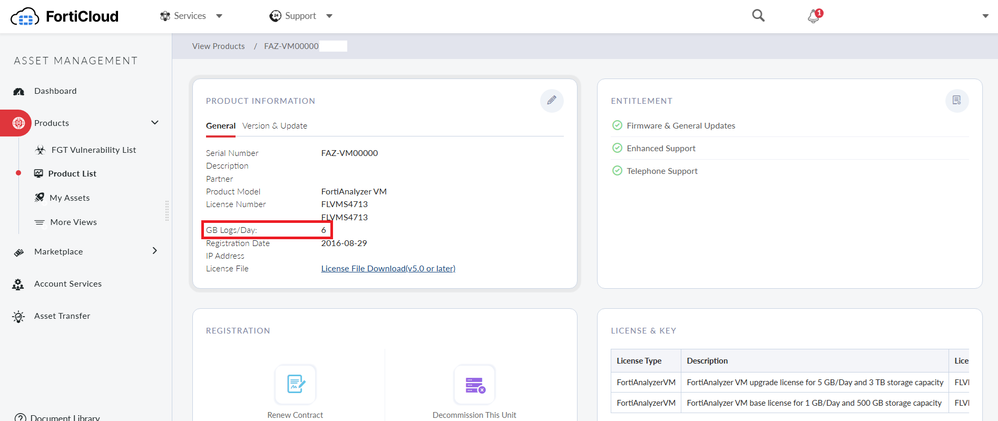Switch to the Version & Update tab
The height and width of the screenshot is (421, 998).
click(x=275, y=126)
